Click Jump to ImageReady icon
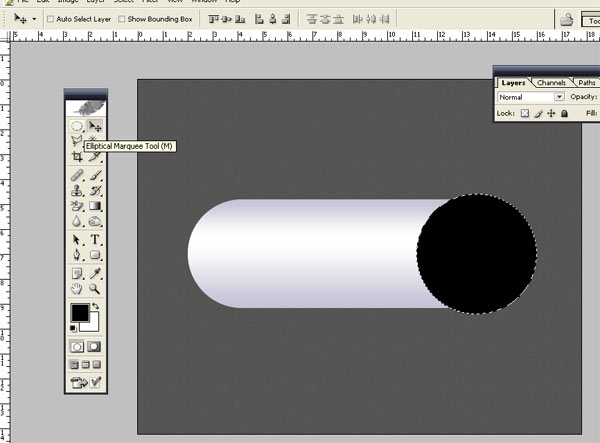The image size is (600, 443). pos(86,382)
